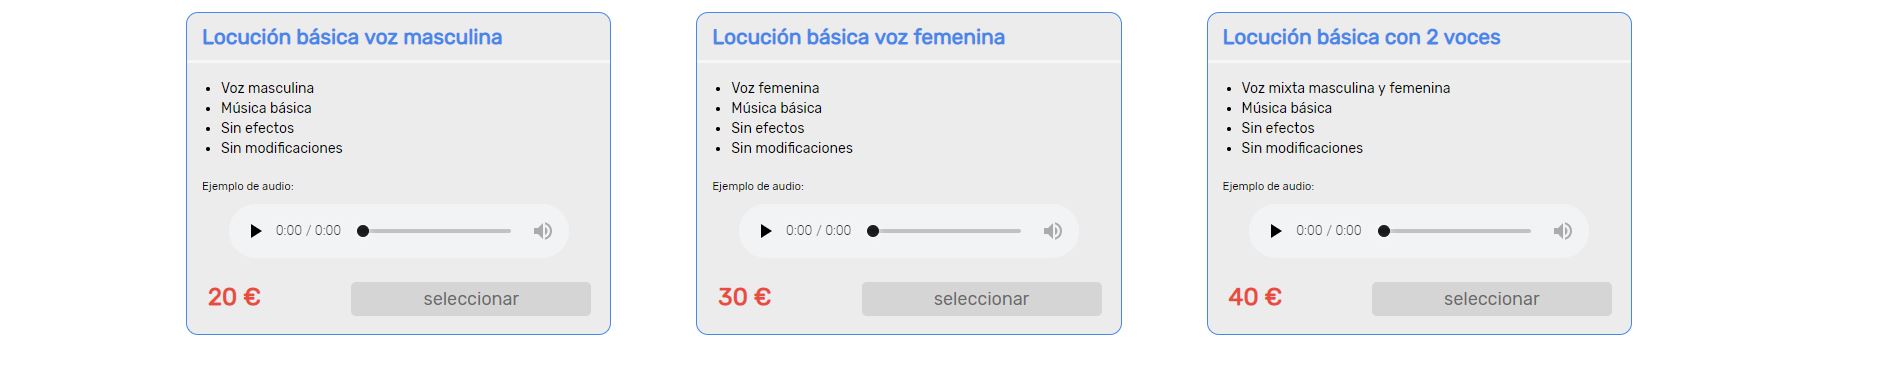Select the 40 € 2 voces package
Image resolution: width=1900 pixels, height=376 pixels.
tap(1492, 299)
